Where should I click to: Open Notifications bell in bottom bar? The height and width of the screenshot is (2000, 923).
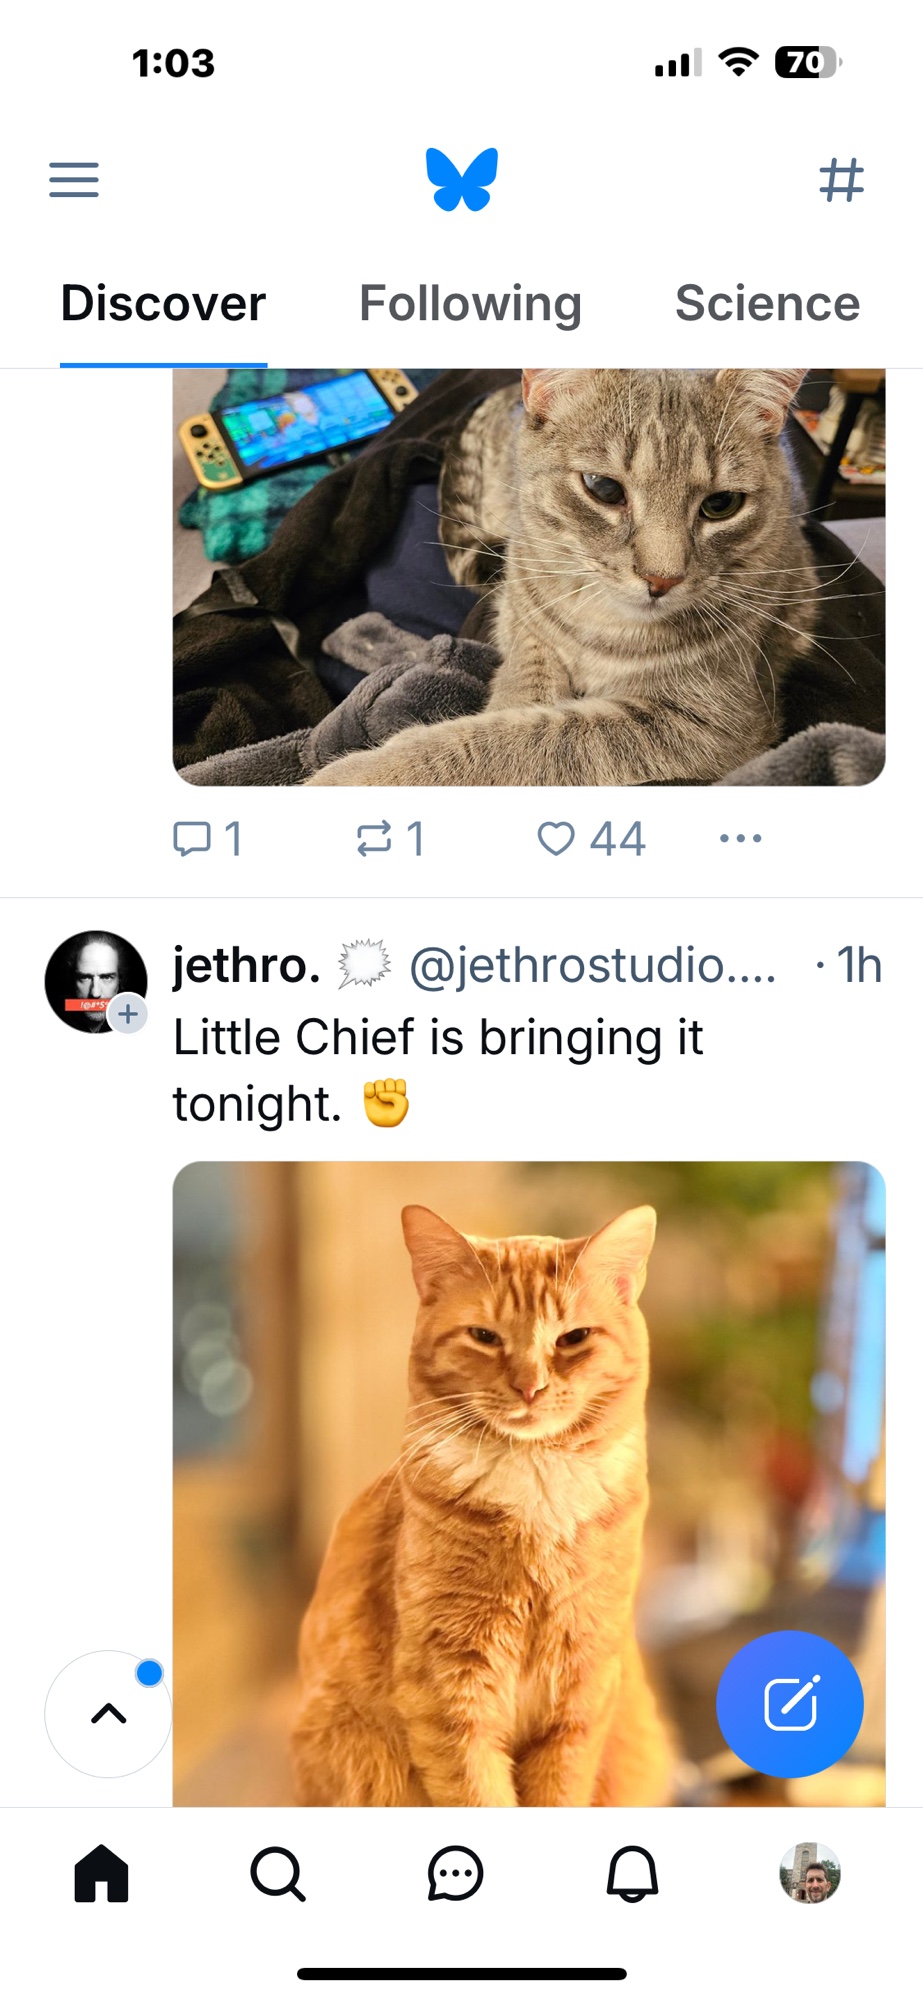(632, 1873)
